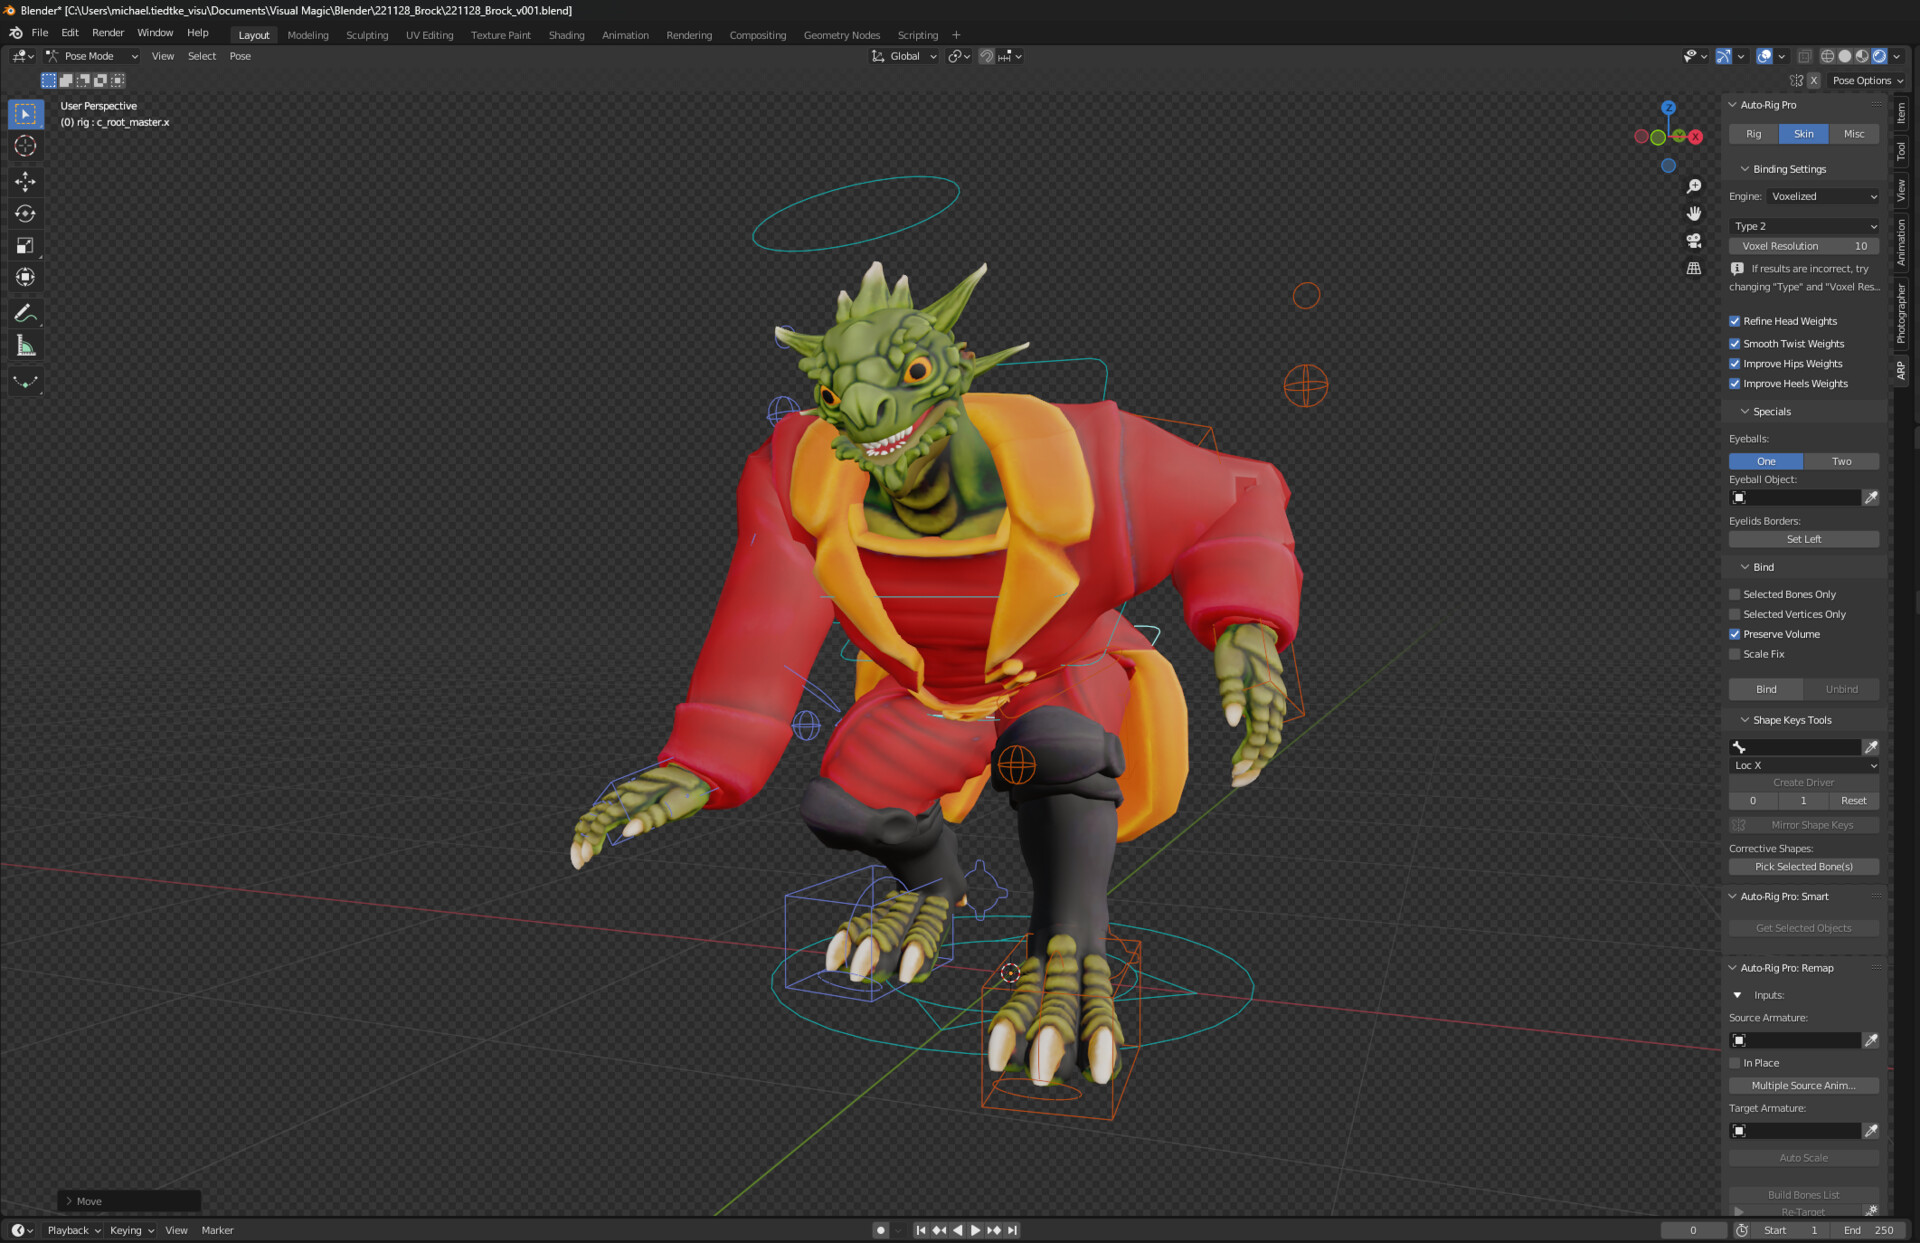Enable Material Preview viewport shading
The image size is (1920, 1243).
(x=1860, y=56)
